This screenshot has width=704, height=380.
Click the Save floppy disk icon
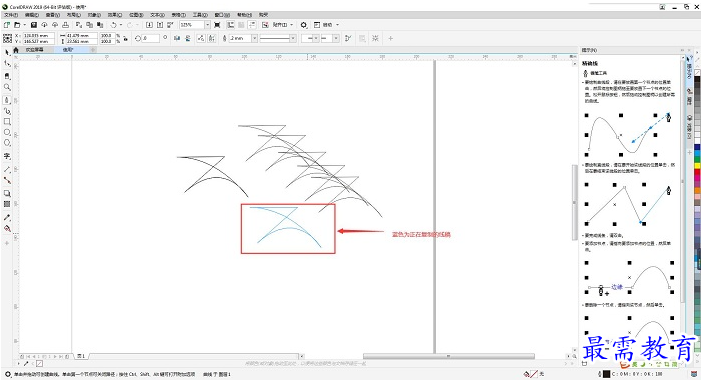coord(33,25)
